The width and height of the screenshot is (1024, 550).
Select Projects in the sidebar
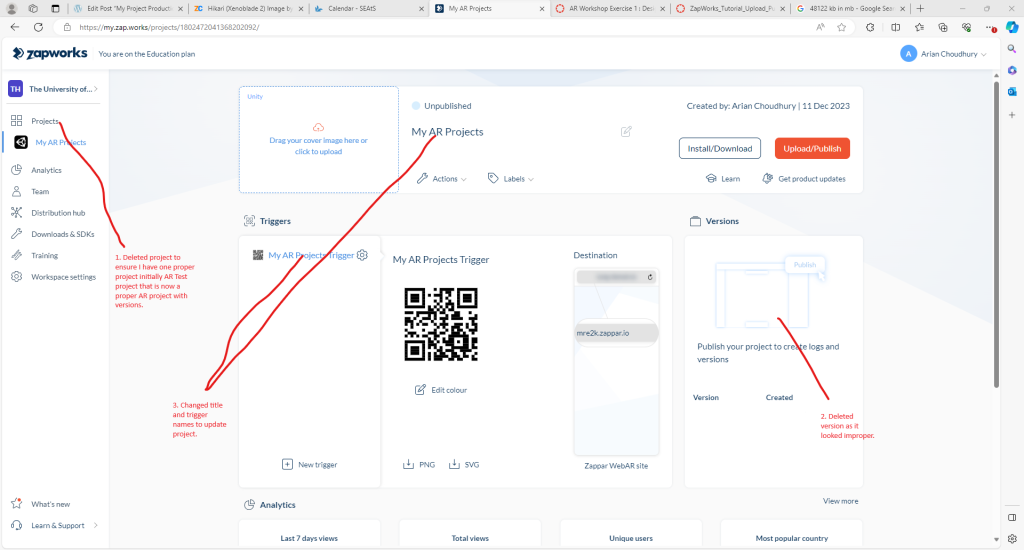click(x=45, y=121)
